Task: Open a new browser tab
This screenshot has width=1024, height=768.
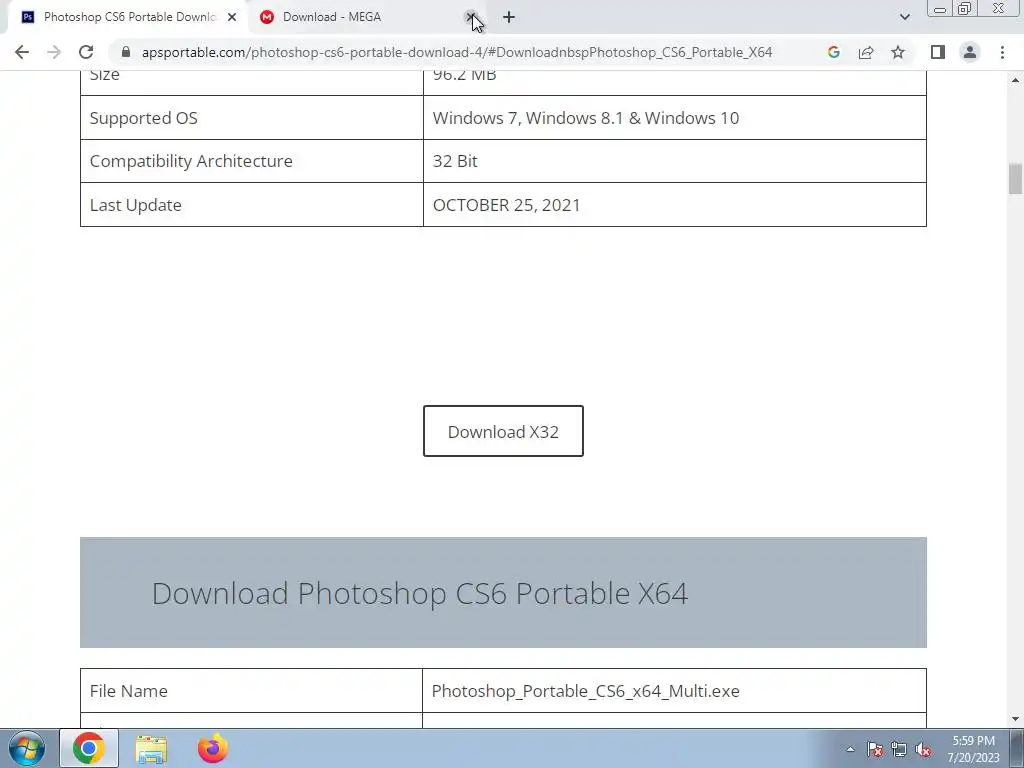Action: 509,17
